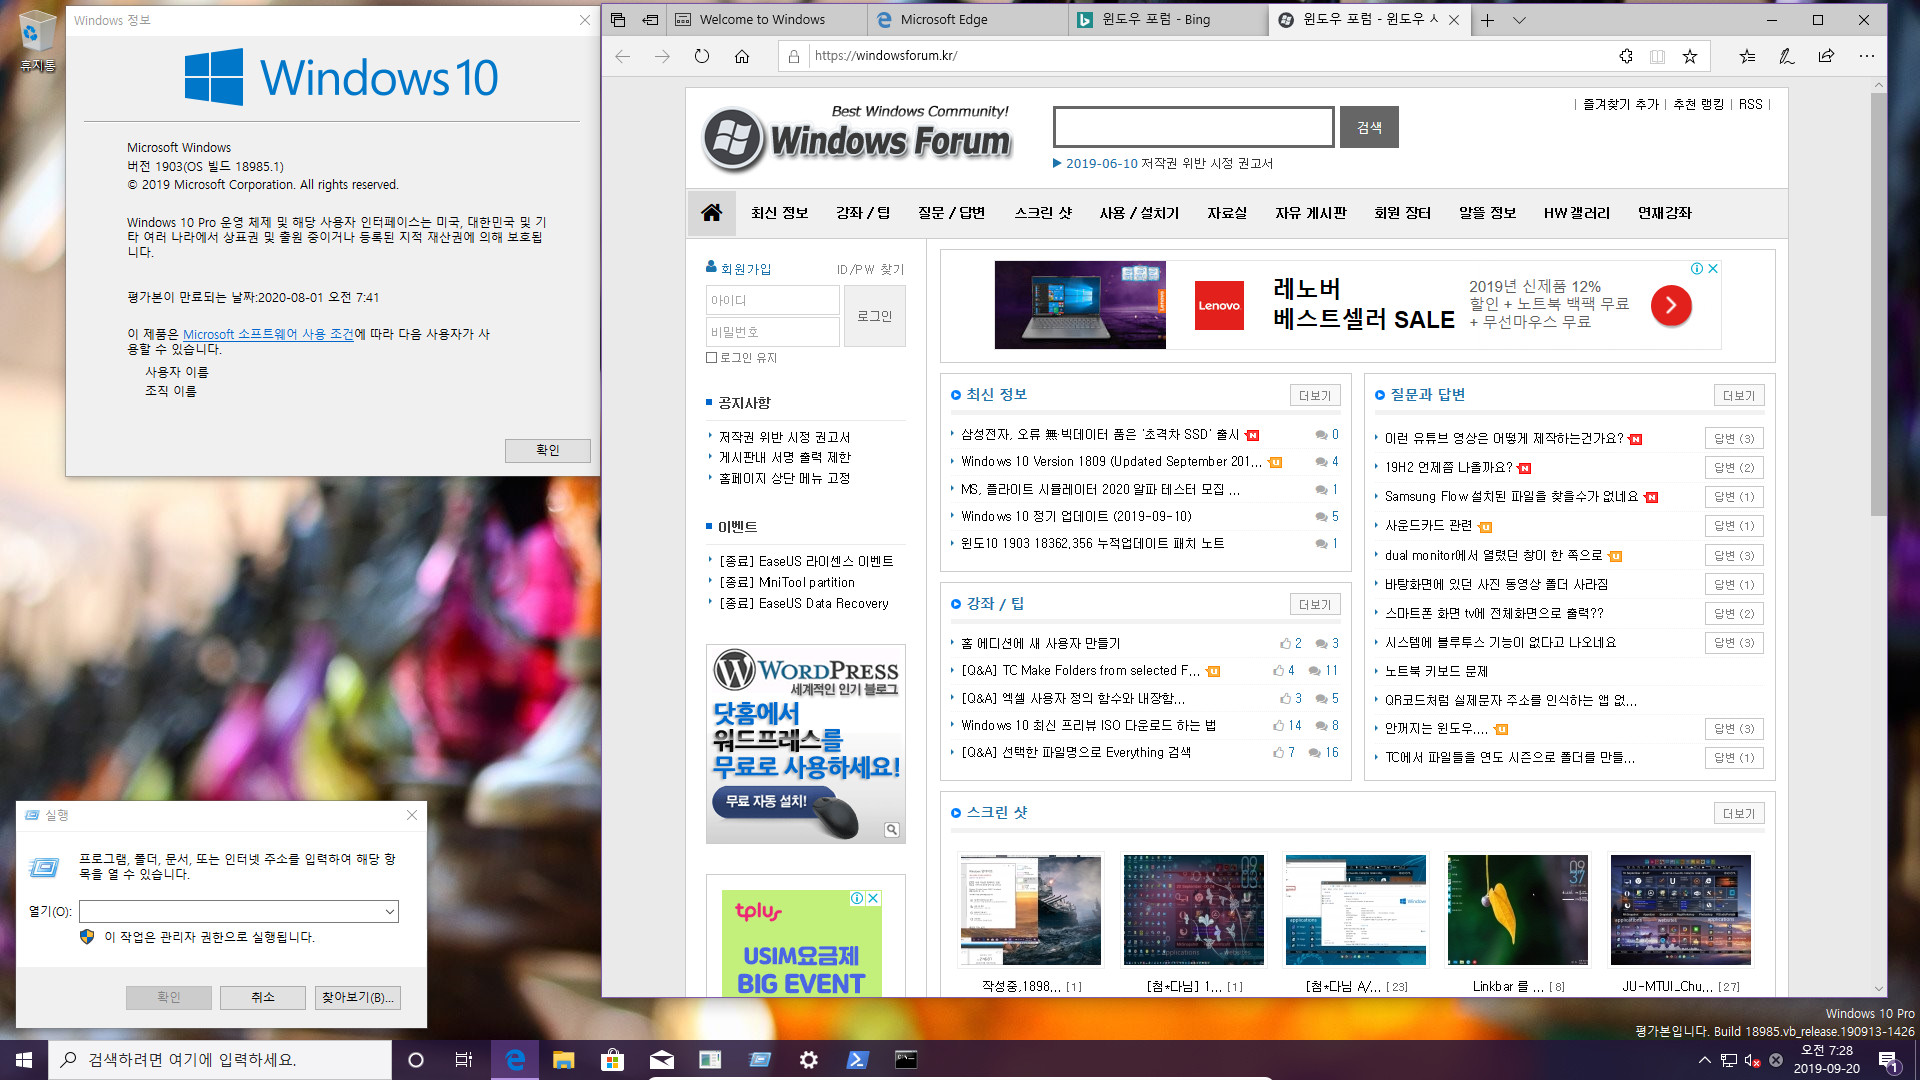Open 저작권 위반 시정 권고서 notice
Image resolution: width=1920 pixels, height=1080 pixels.
784,437
